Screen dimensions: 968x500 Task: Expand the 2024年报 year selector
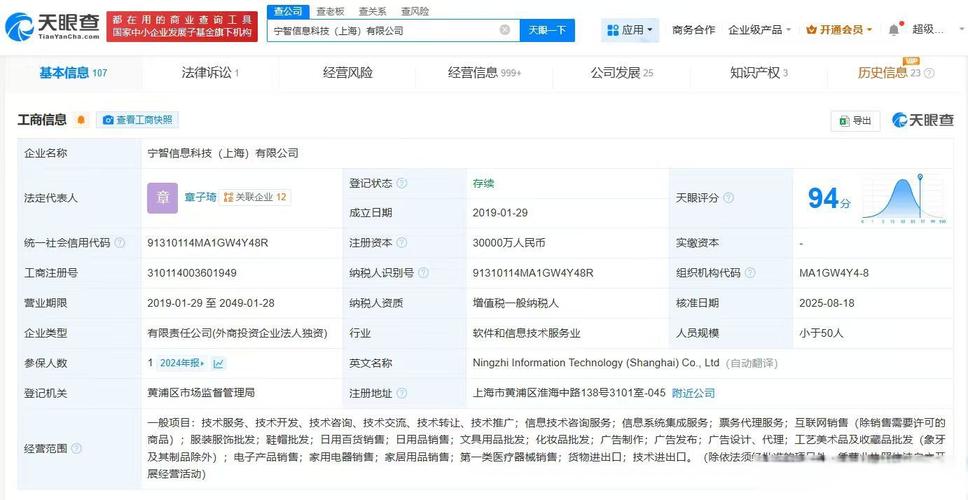coord(182,364)
